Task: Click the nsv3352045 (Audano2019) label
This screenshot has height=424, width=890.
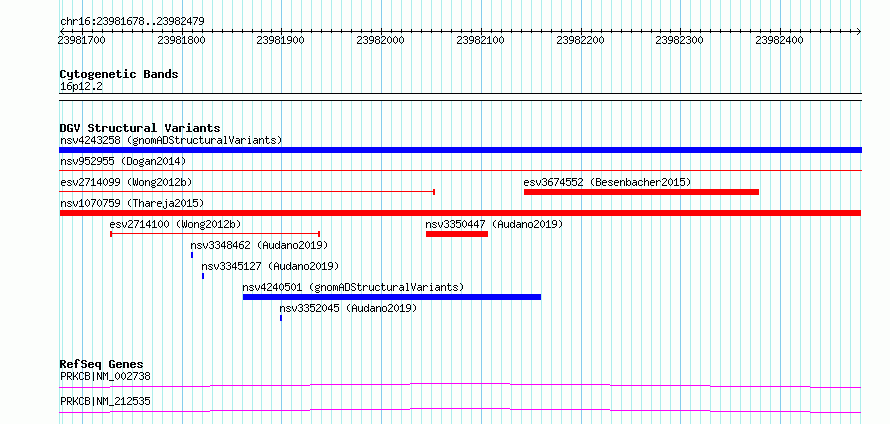Action: pyautogui.click(x=348, y=308)
